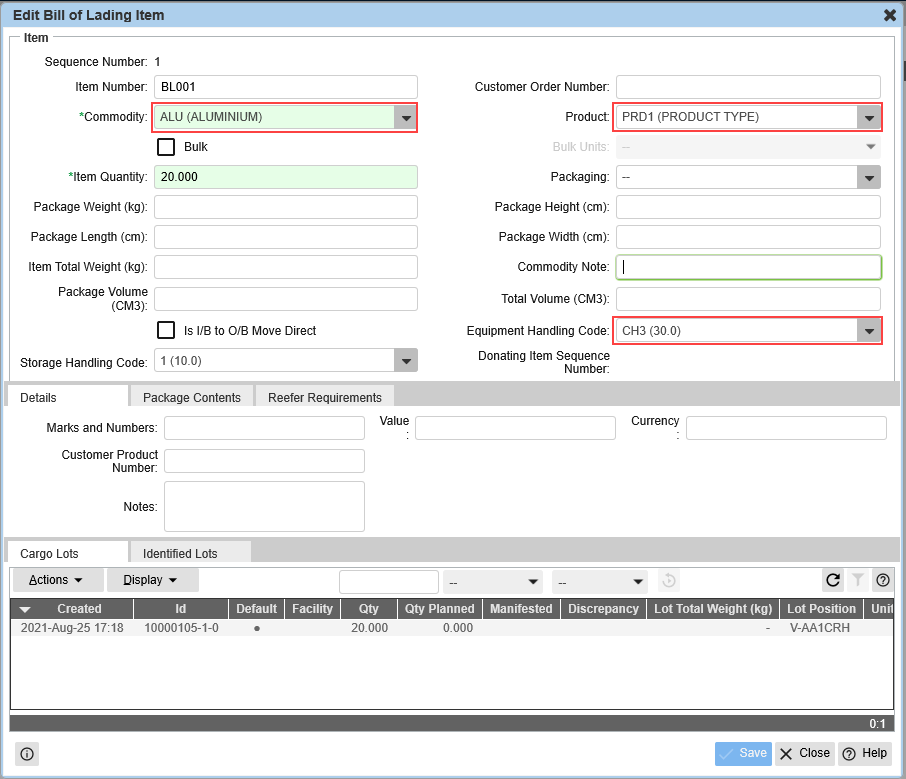Open the Equipment Handling Code dropdown
This screenshot has width=906, height=779.
[869, 331]
